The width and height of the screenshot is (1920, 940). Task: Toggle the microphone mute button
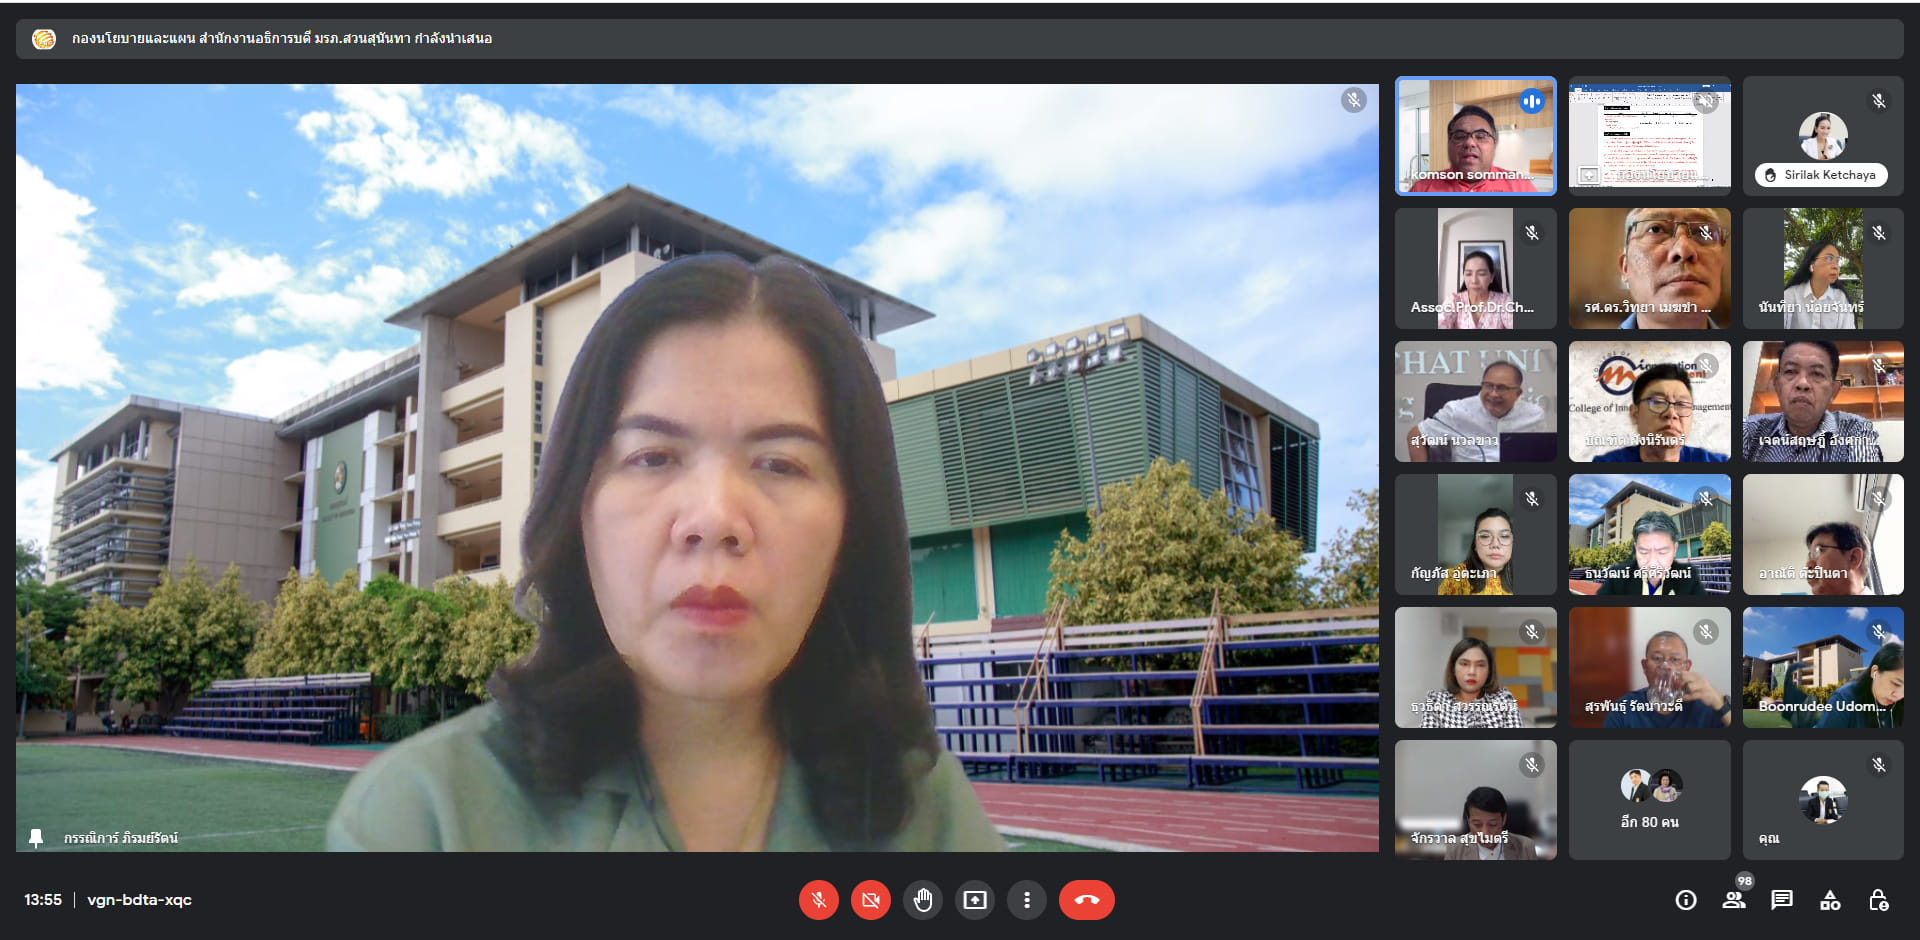[818, 900]
